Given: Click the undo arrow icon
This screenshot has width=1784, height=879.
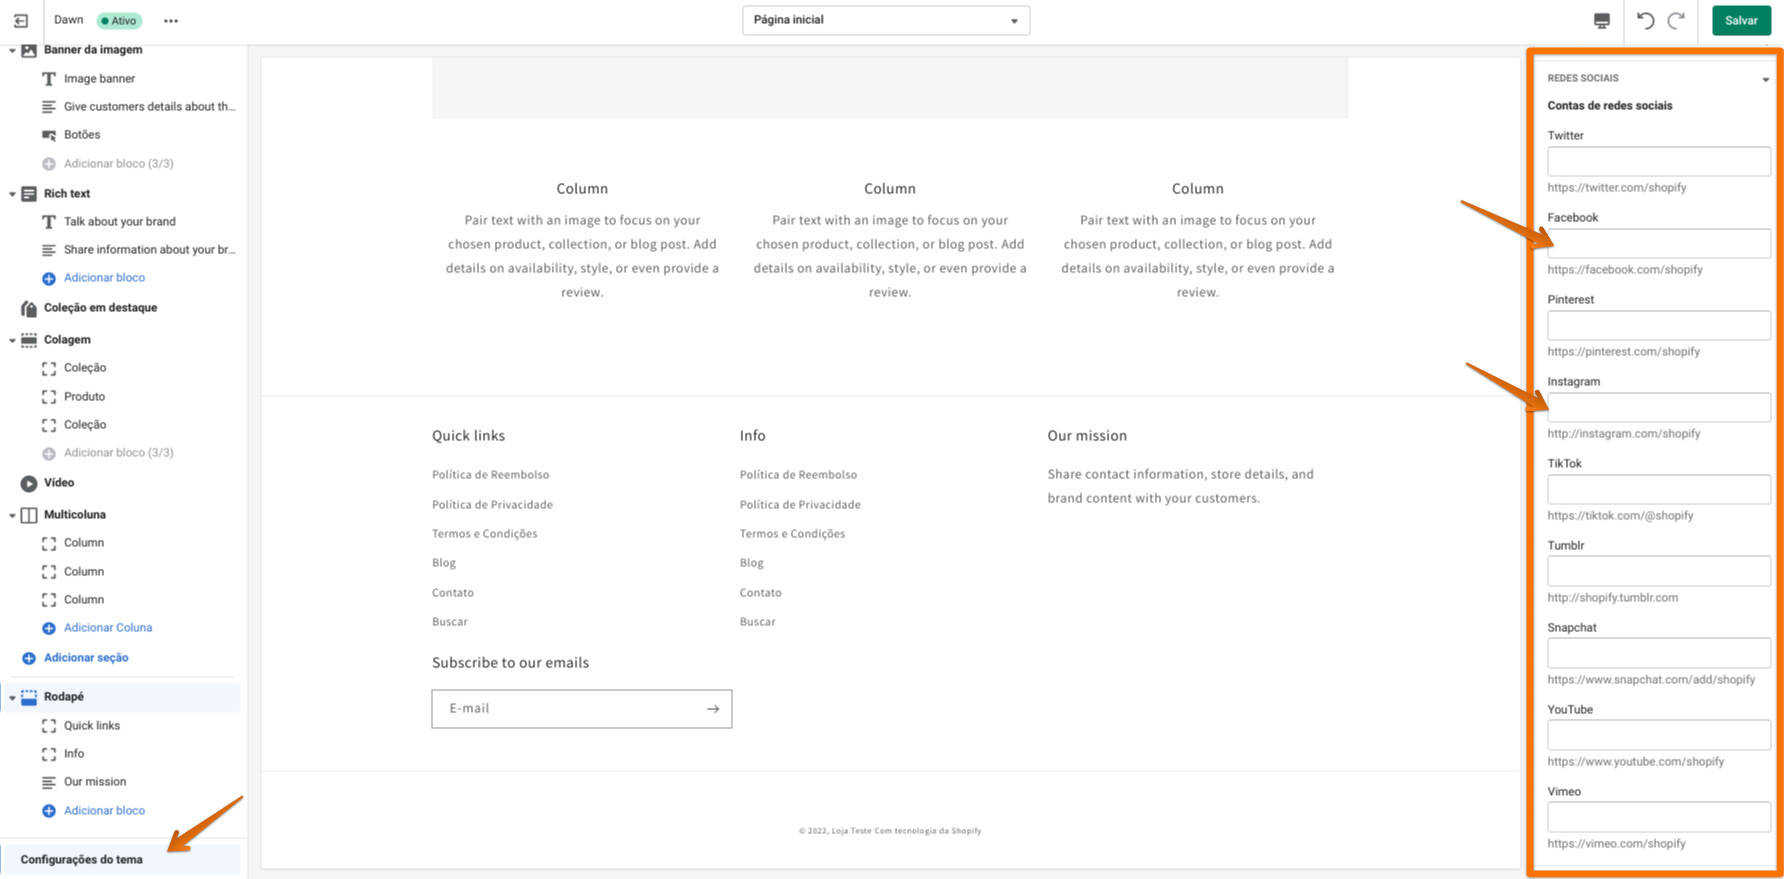Looking at the screenshot, I should click(x=1645, y=20).
